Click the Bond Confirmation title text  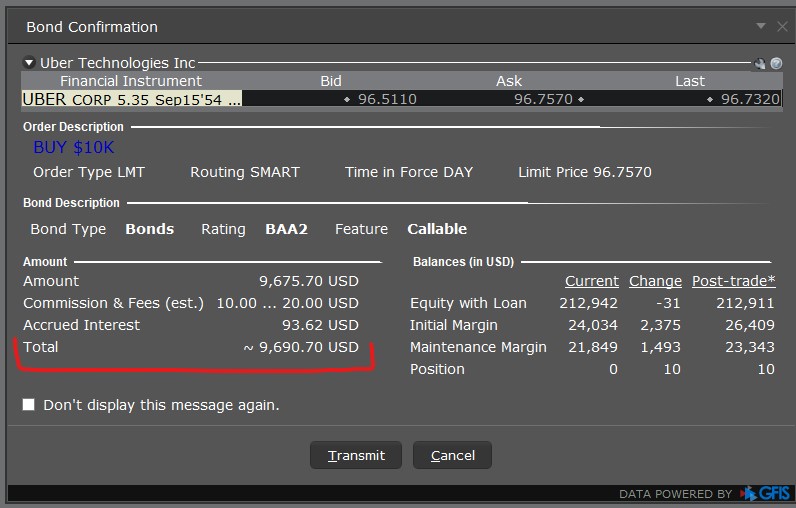[x=92, y=27]
